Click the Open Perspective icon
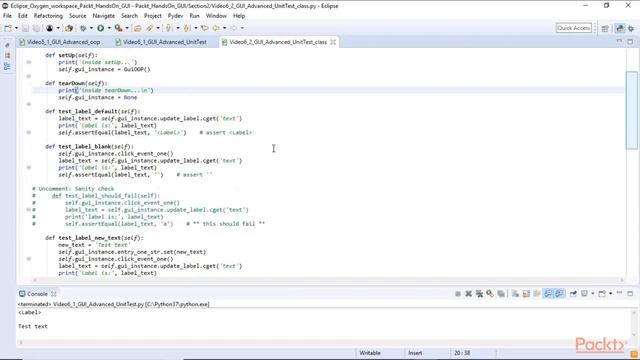The height and width of the screenshot is (360, 640). click(605, 28)
